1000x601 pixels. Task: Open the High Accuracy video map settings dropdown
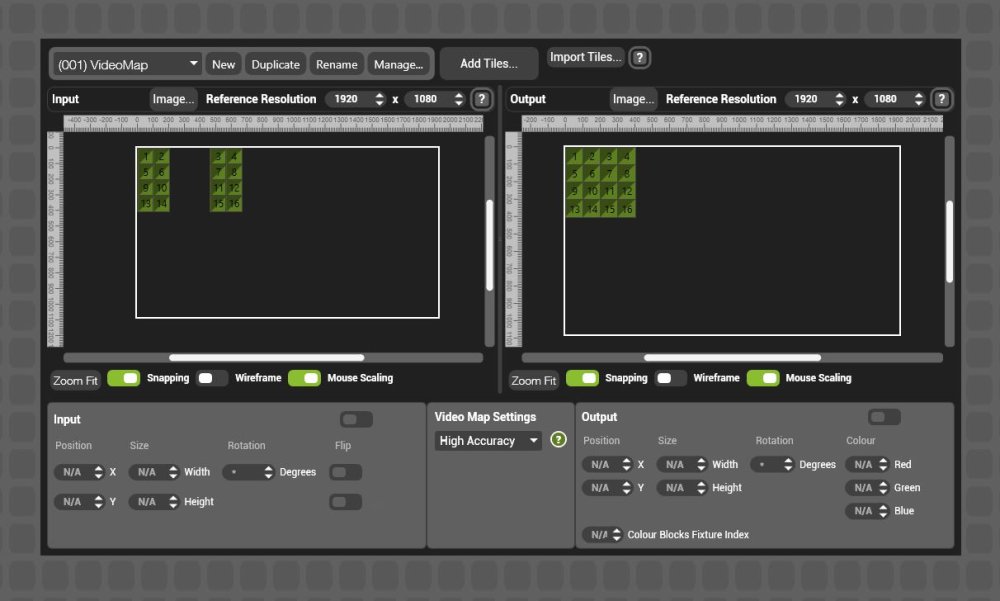(x=487, y=440)
